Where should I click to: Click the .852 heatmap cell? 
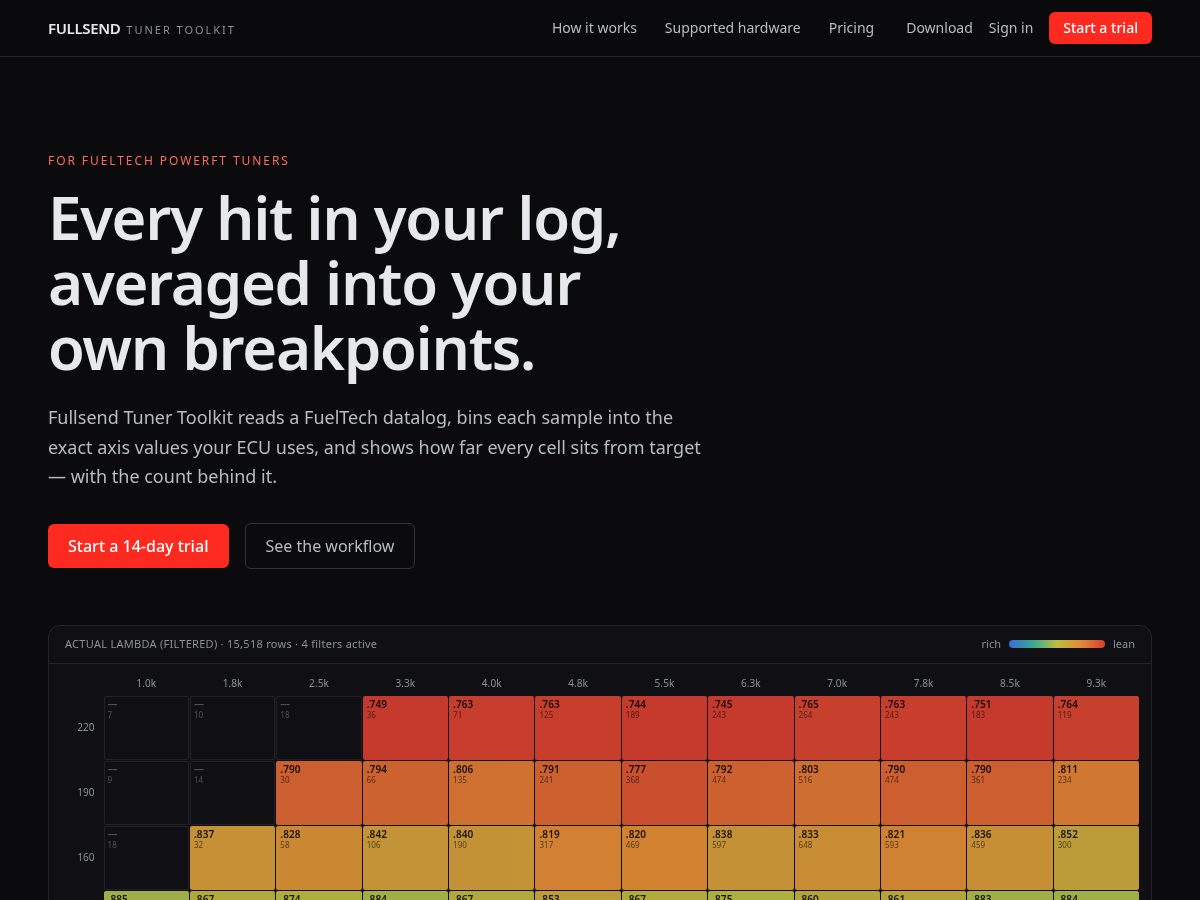pos(1096,858)
